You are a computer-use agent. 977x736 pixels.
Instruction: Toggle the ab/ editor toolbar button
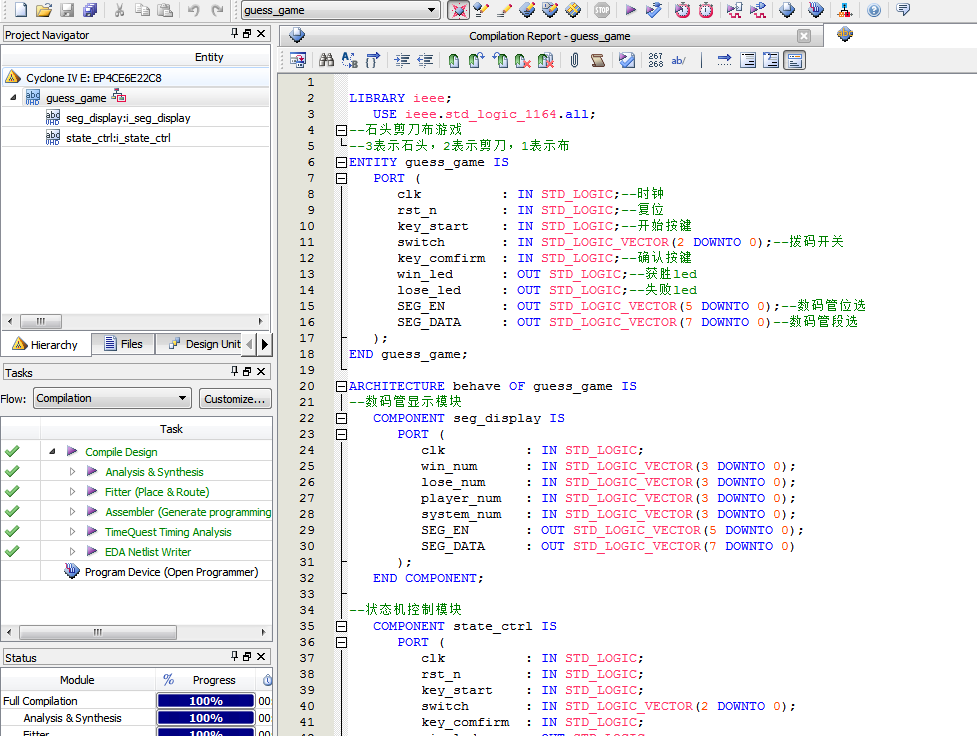point(679,60)
